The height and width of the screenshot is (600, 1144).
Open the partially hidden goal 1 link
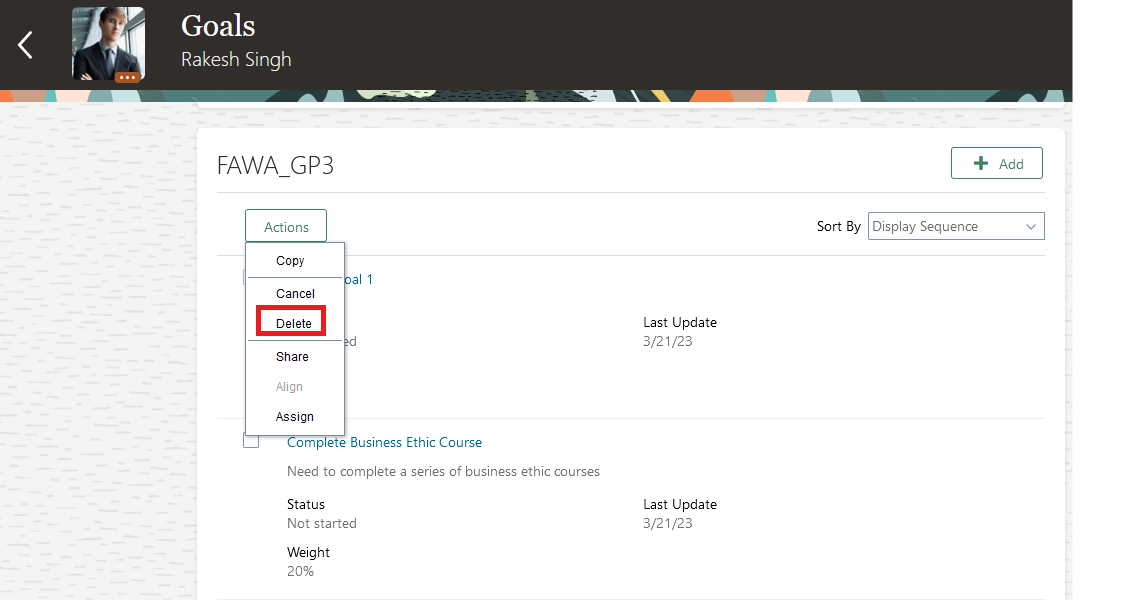(x=358, y=279)
